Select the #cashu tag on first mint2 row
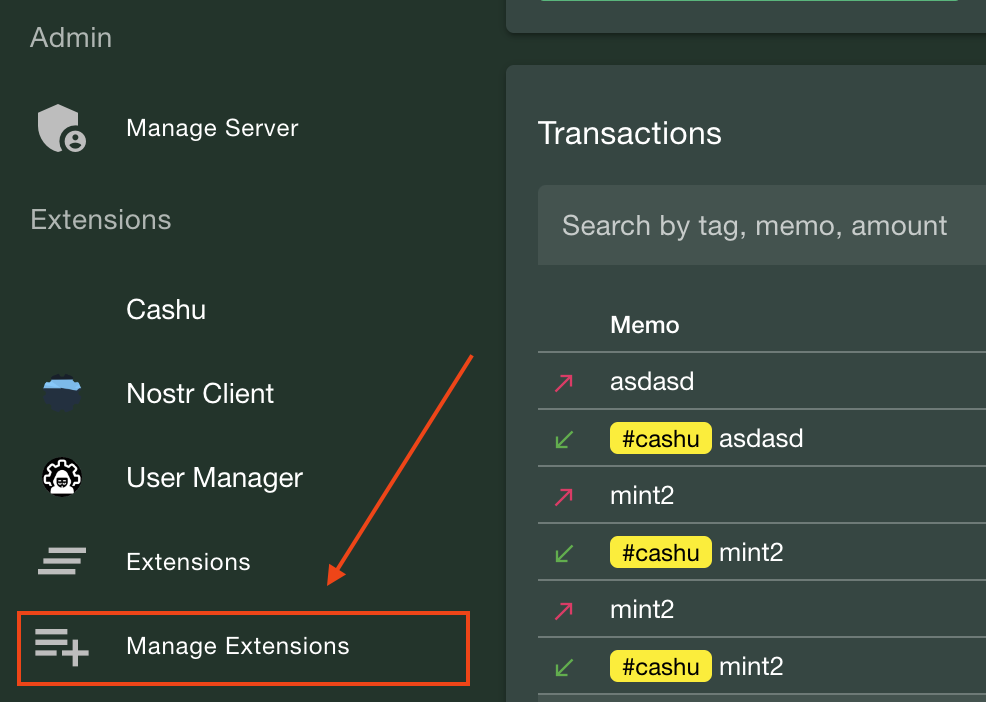The width and height of the screenshot is (986, 702). click(660, 552)
